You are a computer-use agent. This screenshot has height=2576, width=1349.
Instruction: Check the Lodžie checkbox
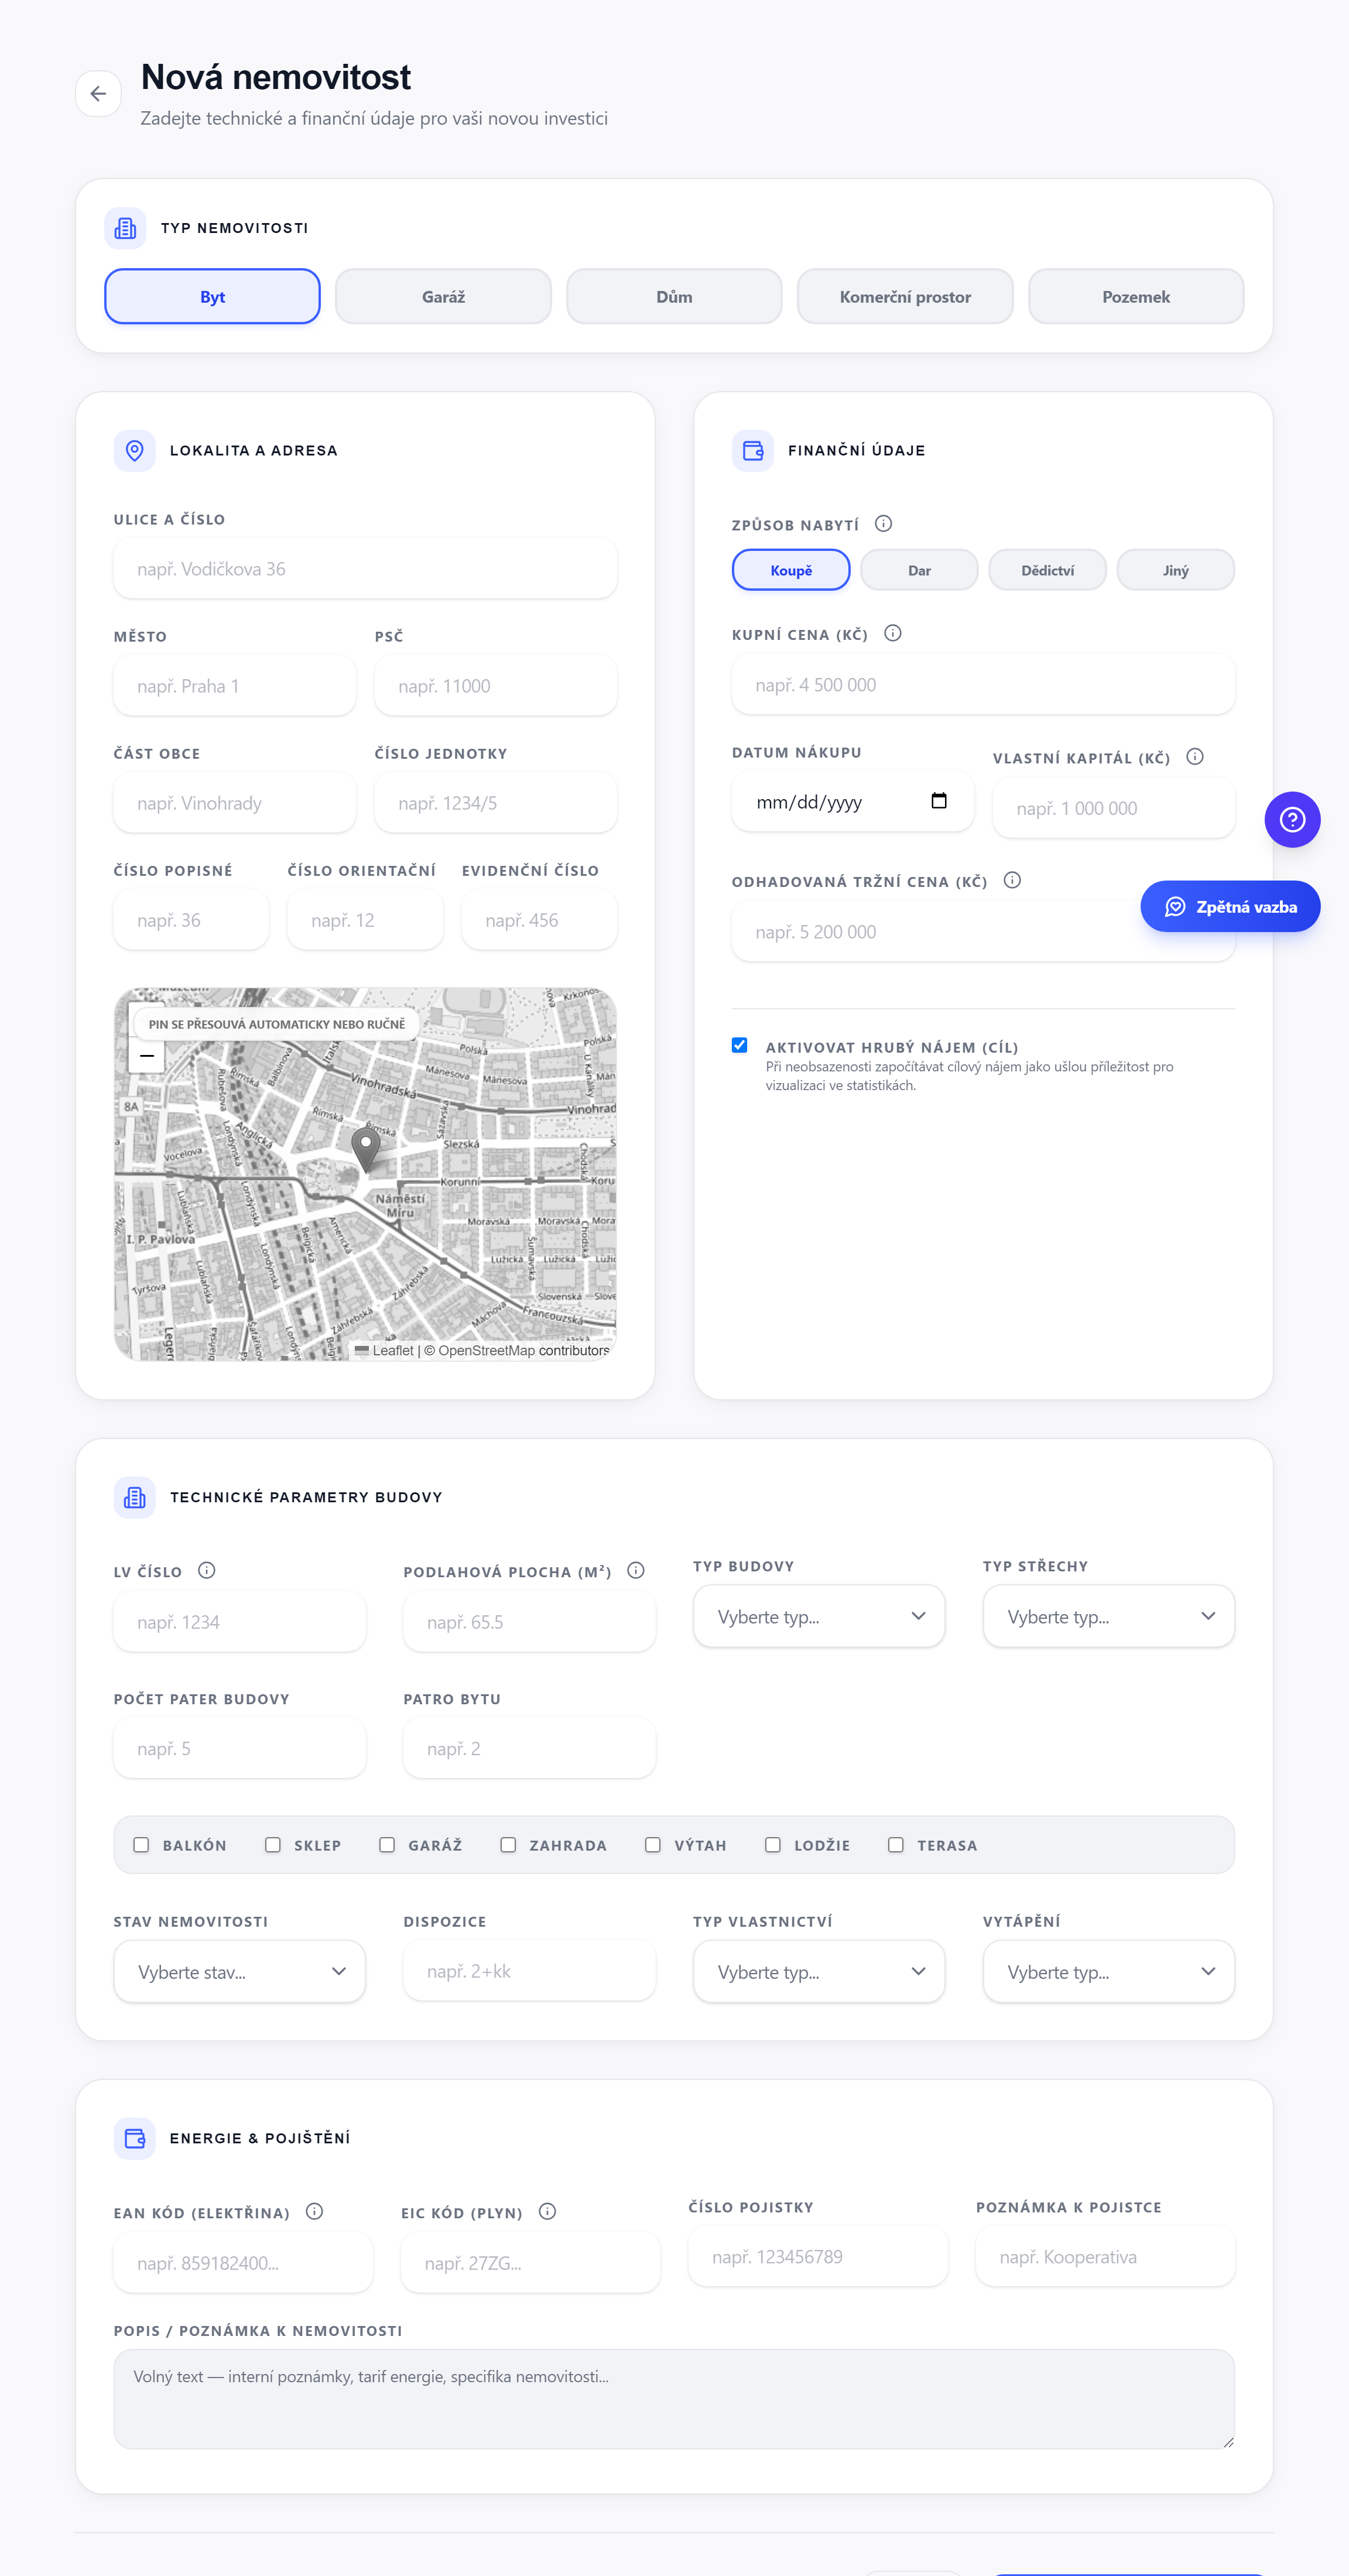pos(773,1845)
